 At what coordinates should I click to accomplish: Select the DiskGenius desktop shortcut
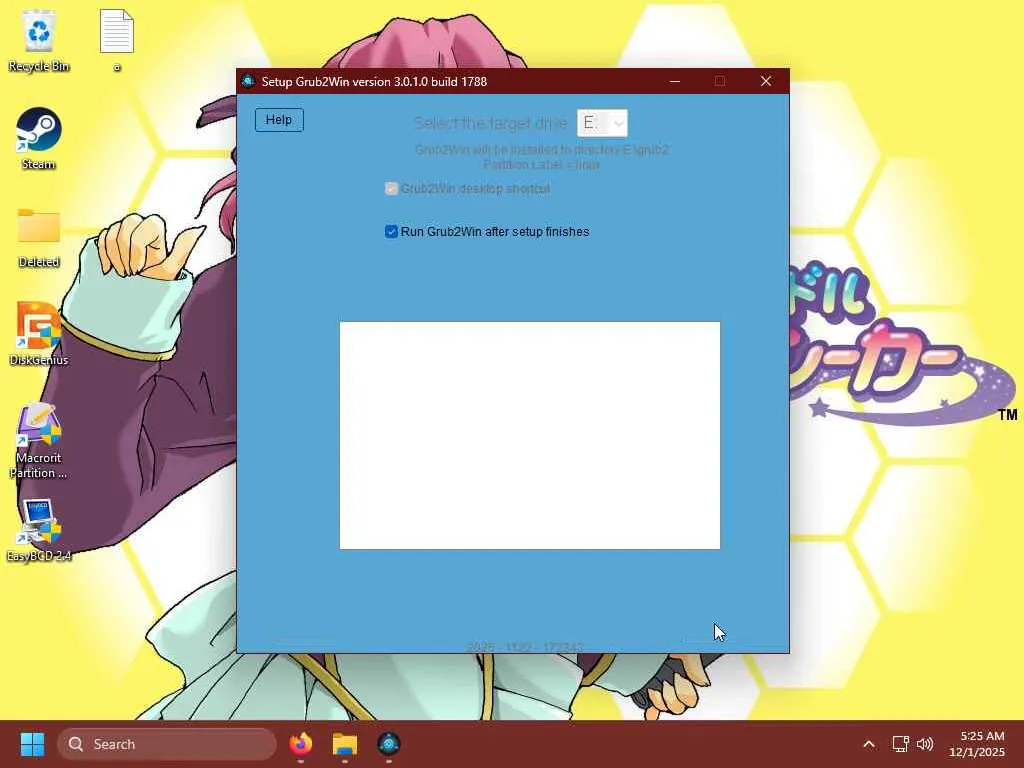pyautogui.click(x=39, y=334)
